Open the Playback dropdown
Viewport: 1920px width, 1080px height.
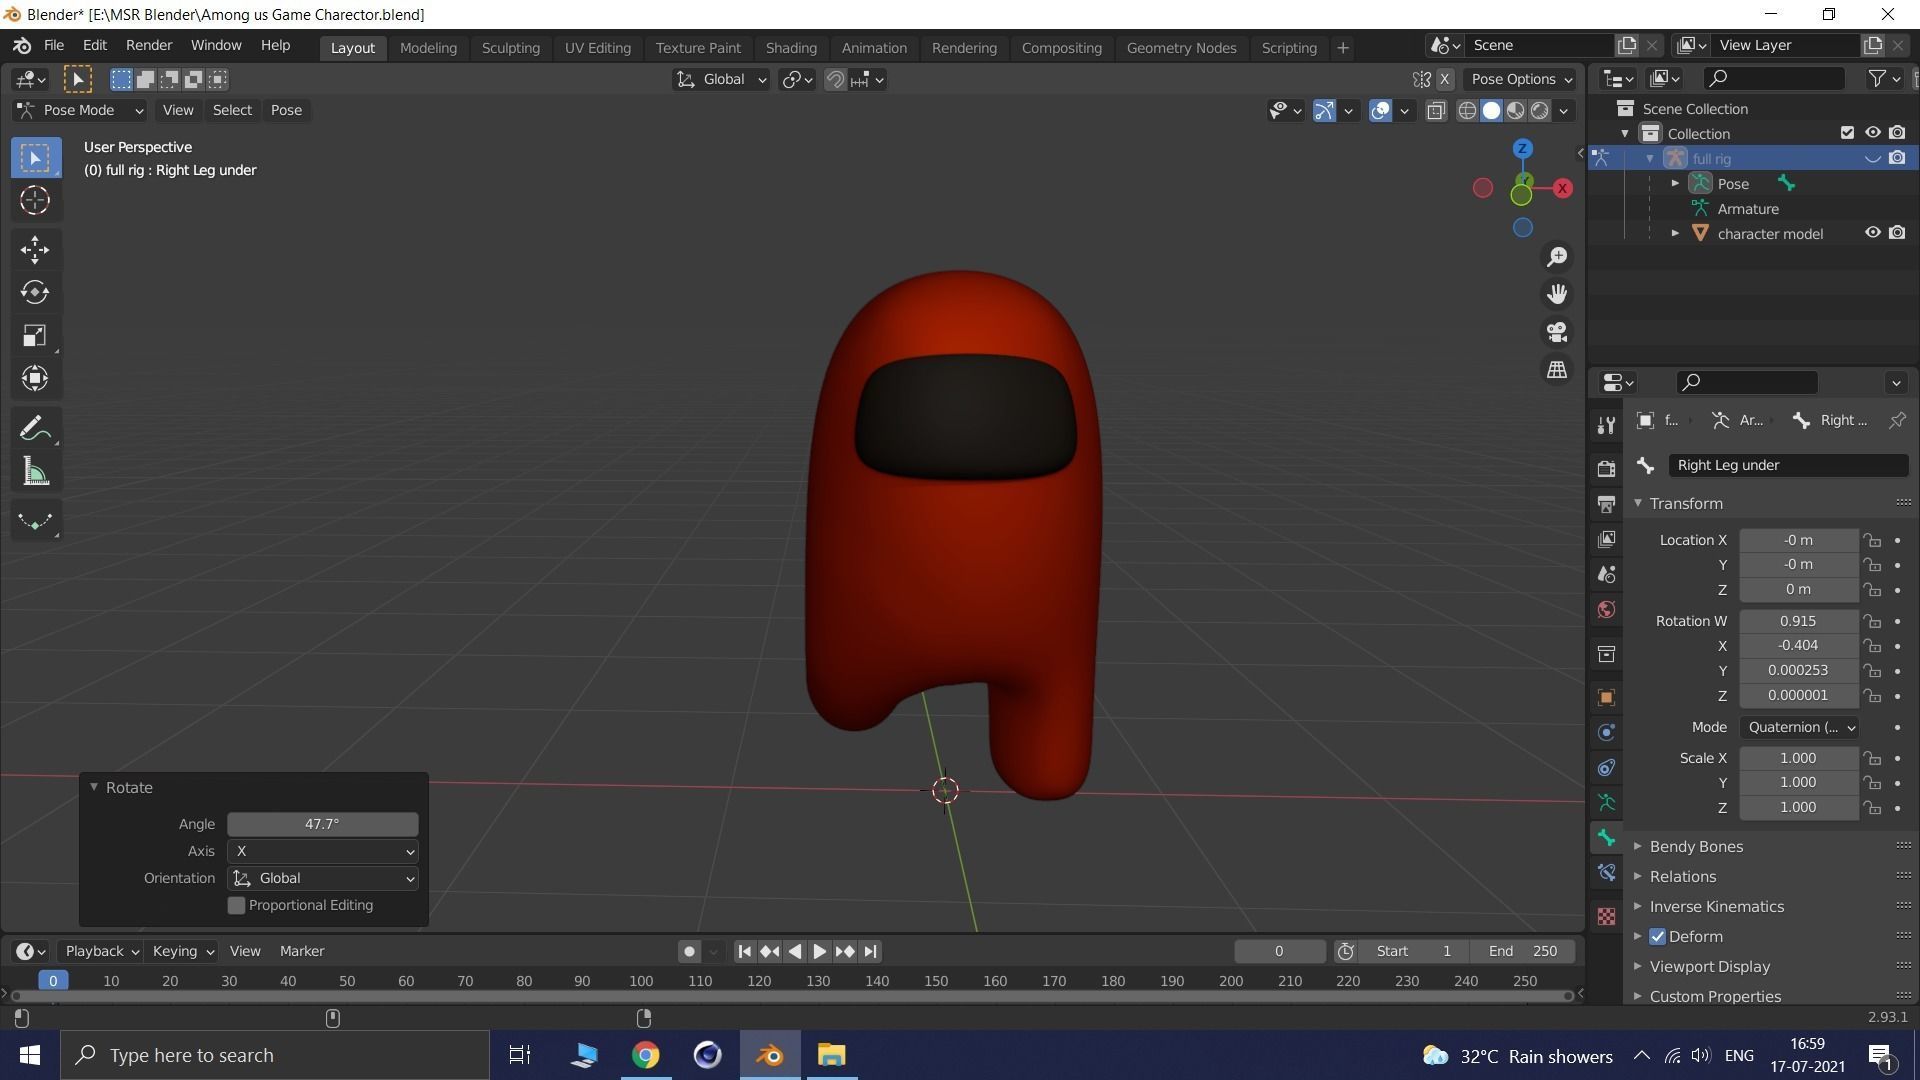[x=101, y=952]
